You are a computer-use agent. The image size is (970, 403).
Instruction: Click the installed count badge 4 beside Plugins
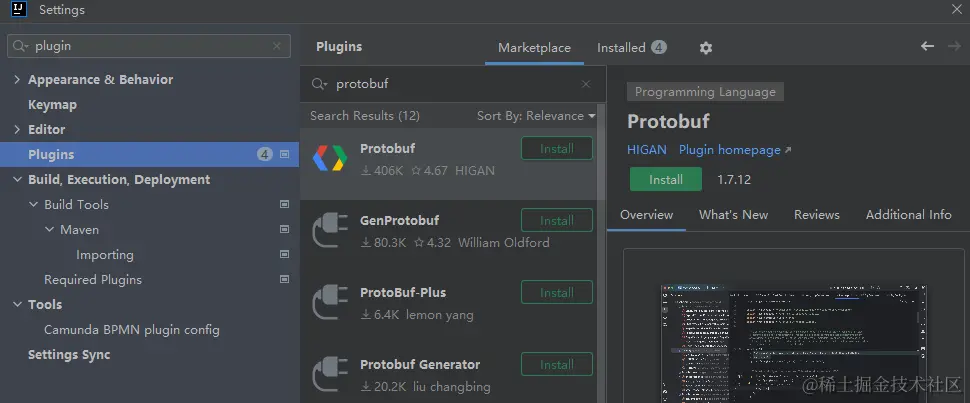265,154
